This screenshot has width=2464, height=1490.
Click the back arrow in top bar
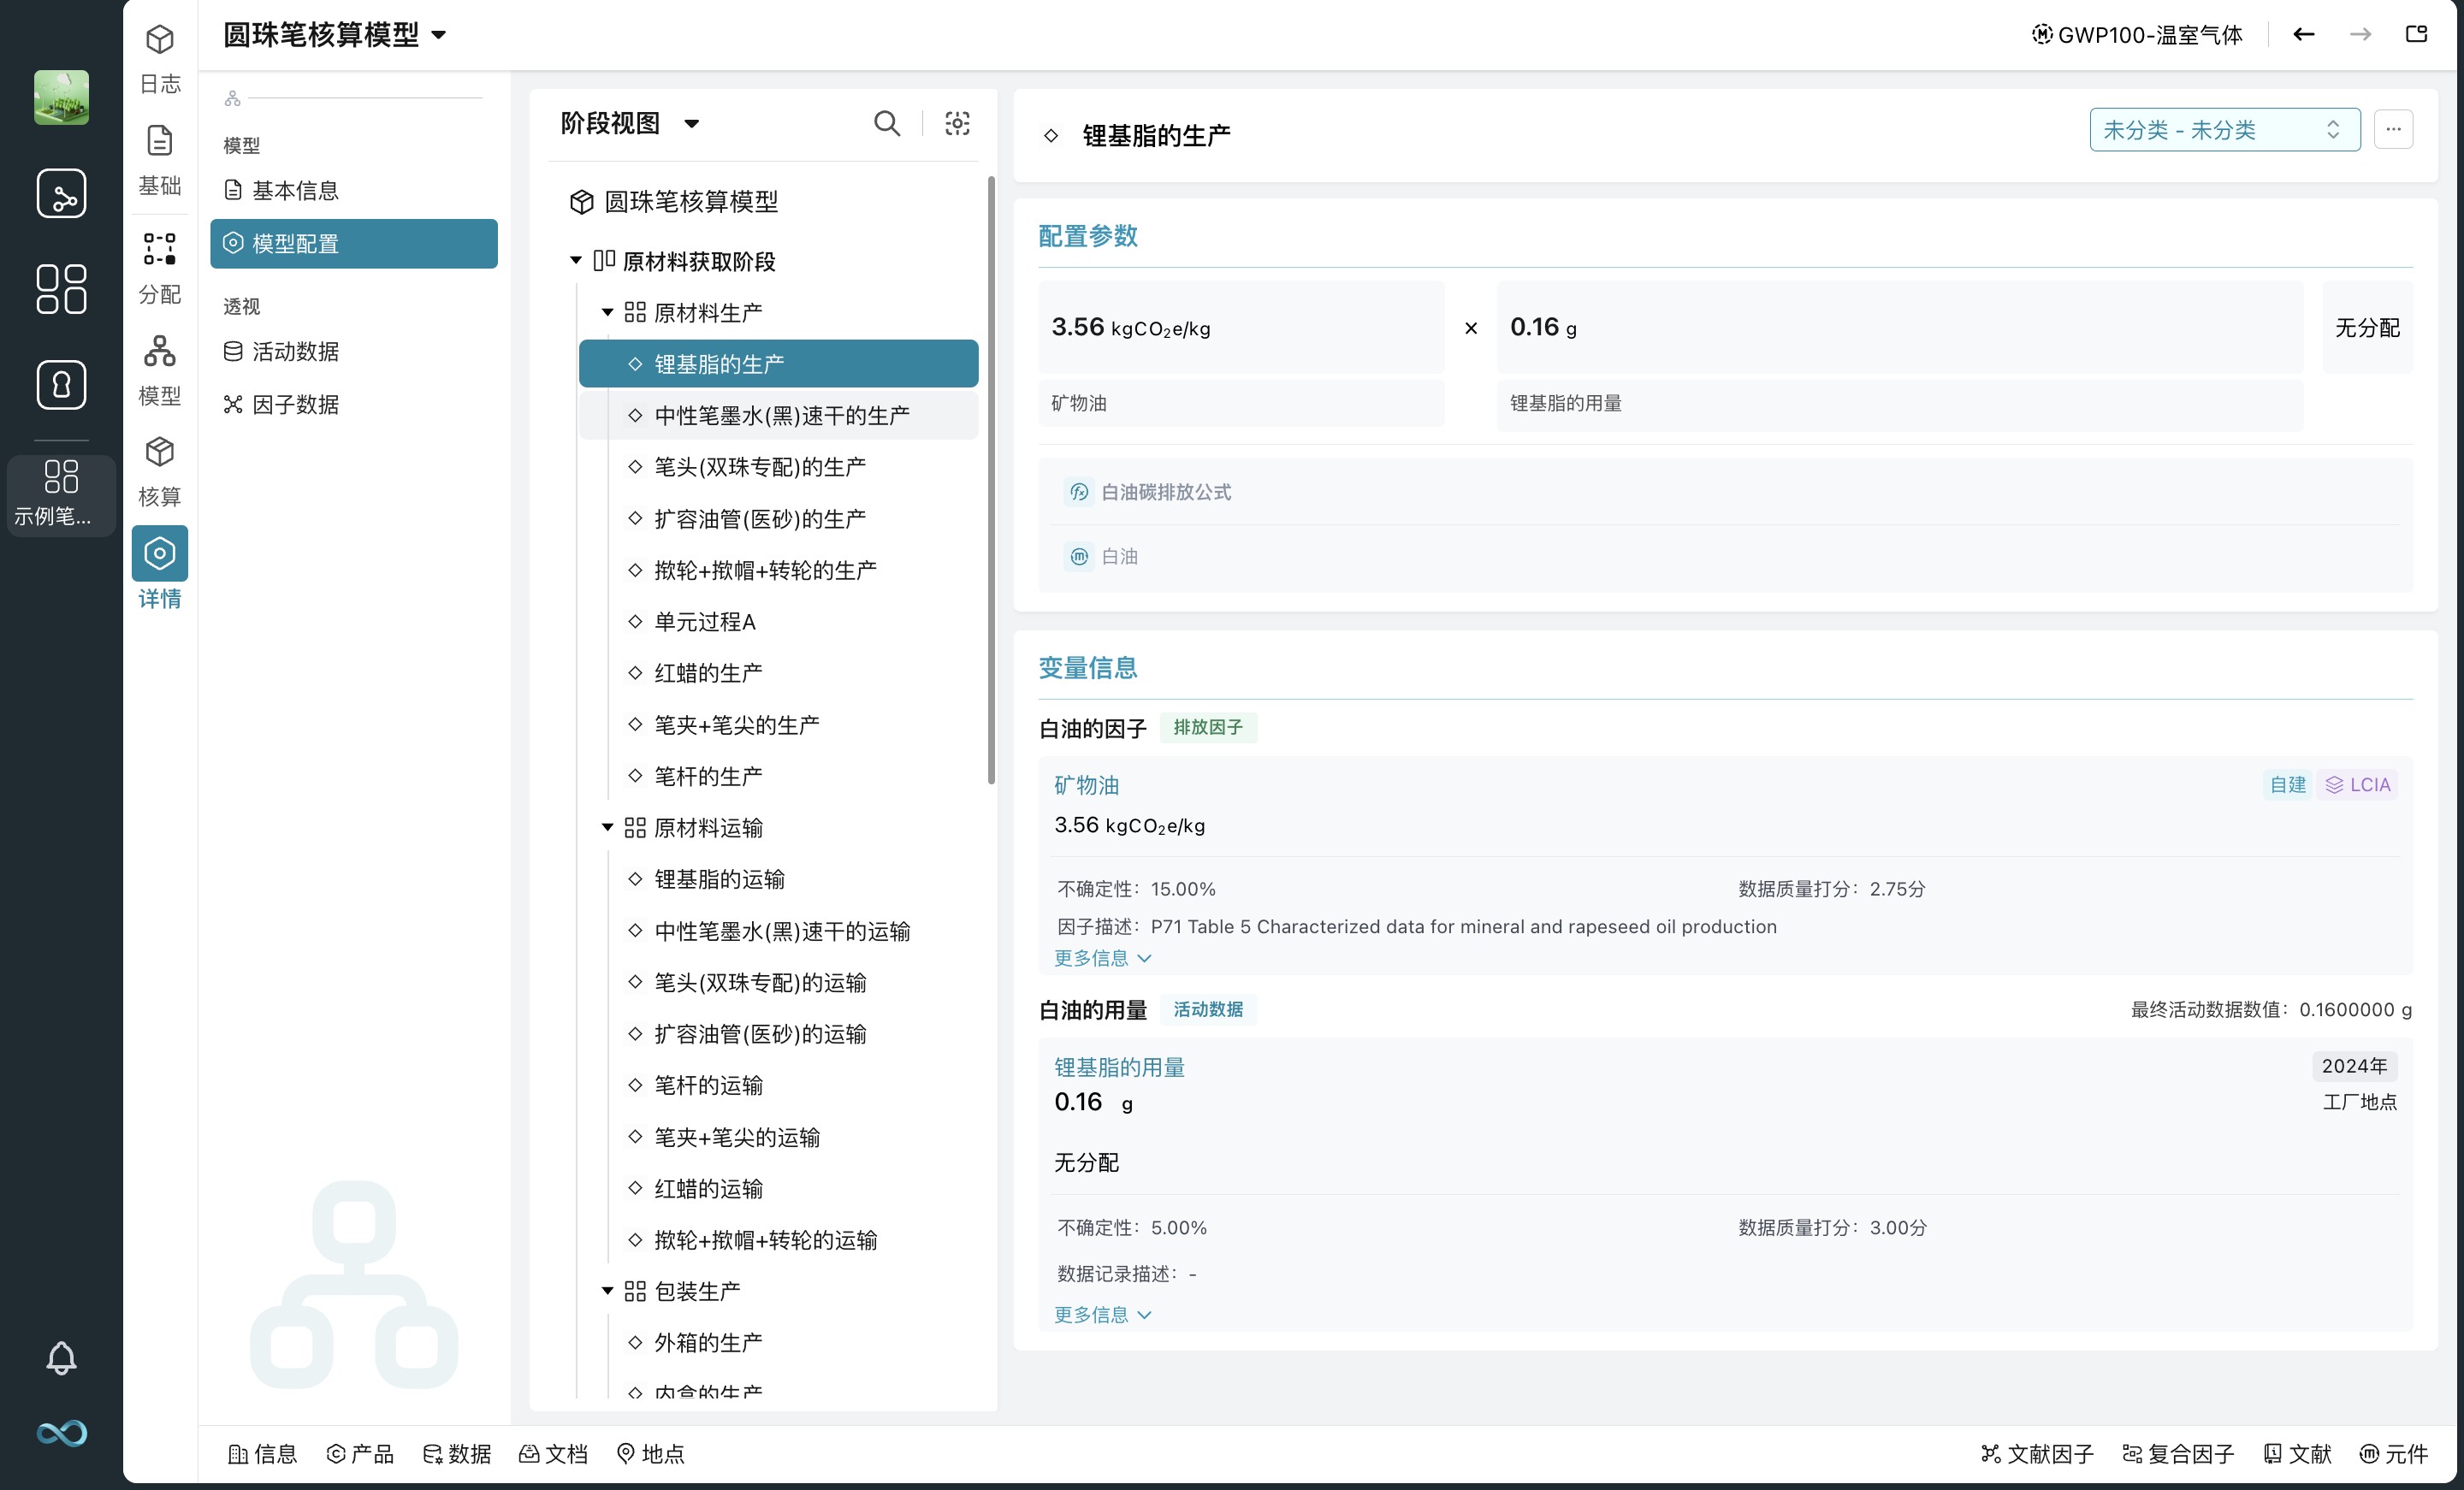click(2303, 35)
